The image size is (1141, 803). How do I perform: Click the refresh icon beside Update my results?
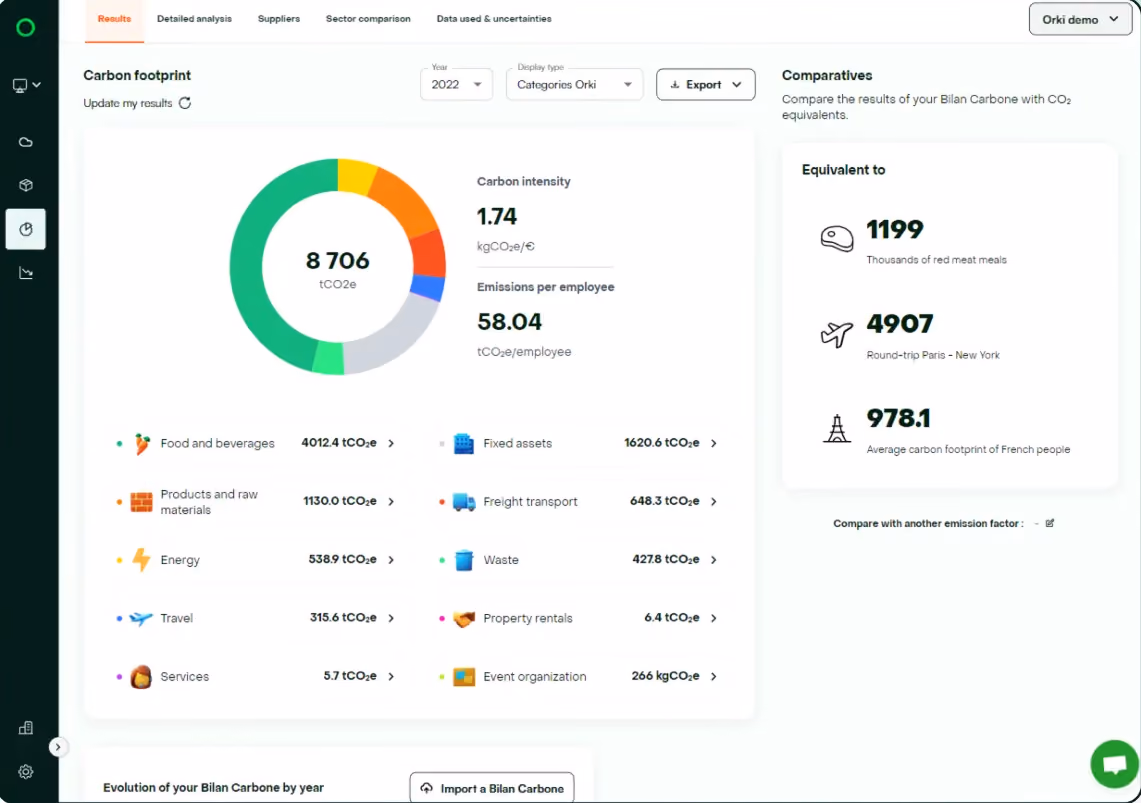coord(185,103)
